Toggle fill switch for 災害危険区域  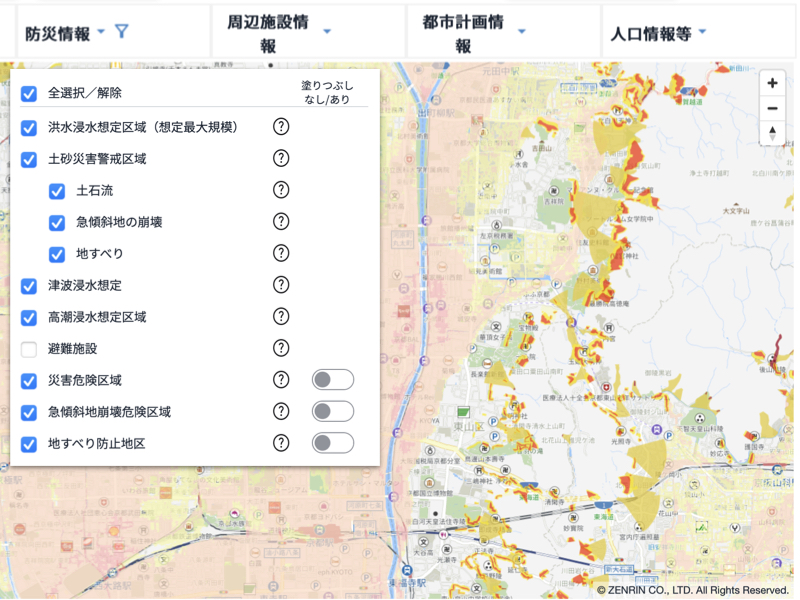pyautogui.click(x=332, y=380)
